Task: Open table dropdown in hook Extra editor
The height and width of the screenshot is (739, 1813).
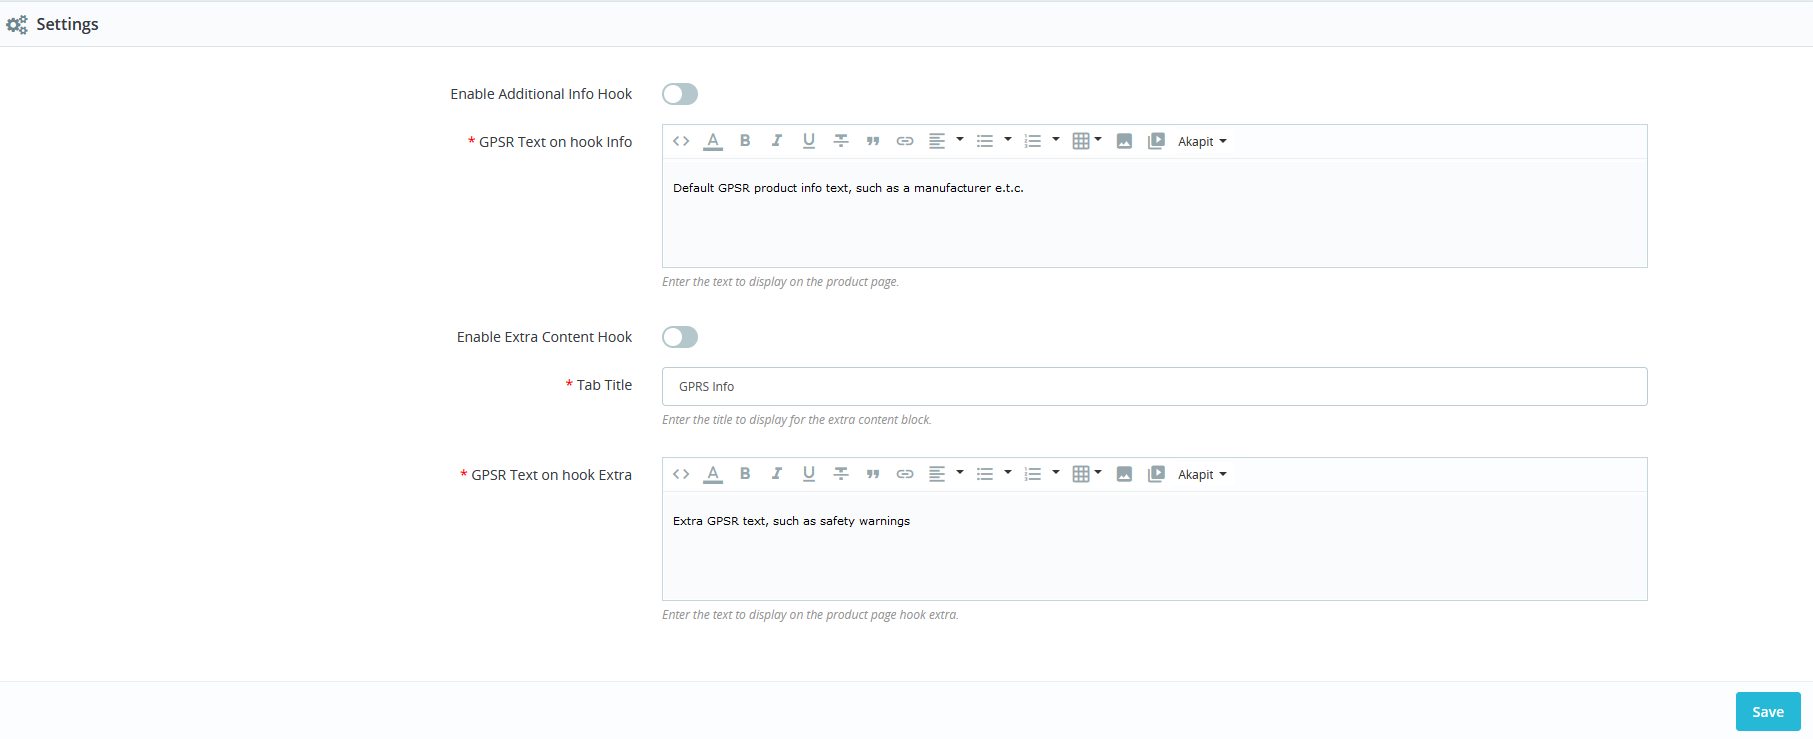Action: [x=1086, y=474]
